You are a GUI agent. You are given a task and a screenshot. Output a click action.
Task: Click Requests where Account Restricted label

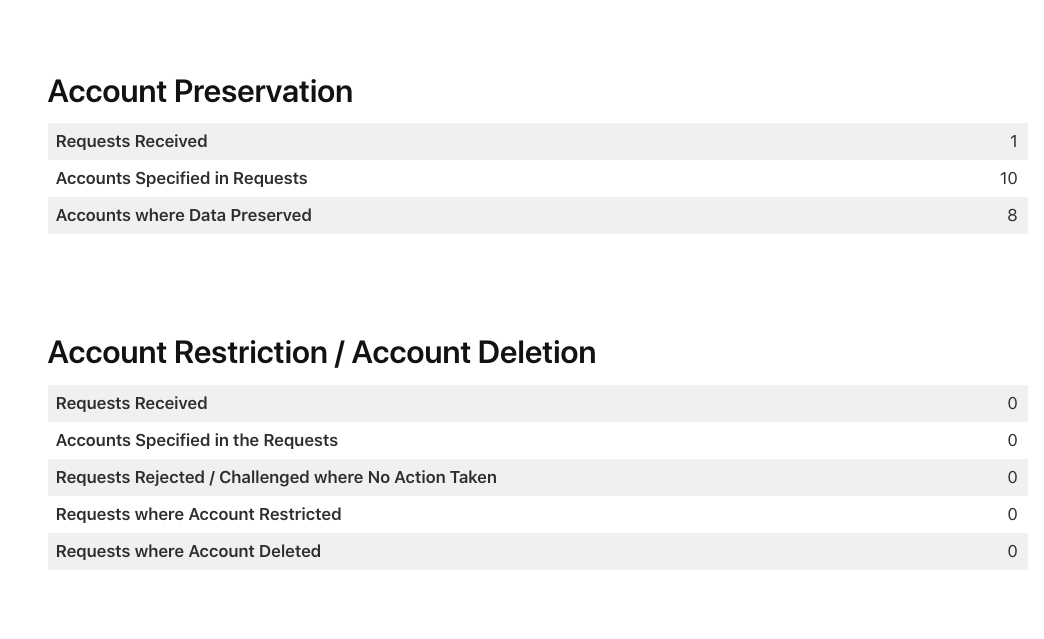pyautogui.click(x=198, y=514)
